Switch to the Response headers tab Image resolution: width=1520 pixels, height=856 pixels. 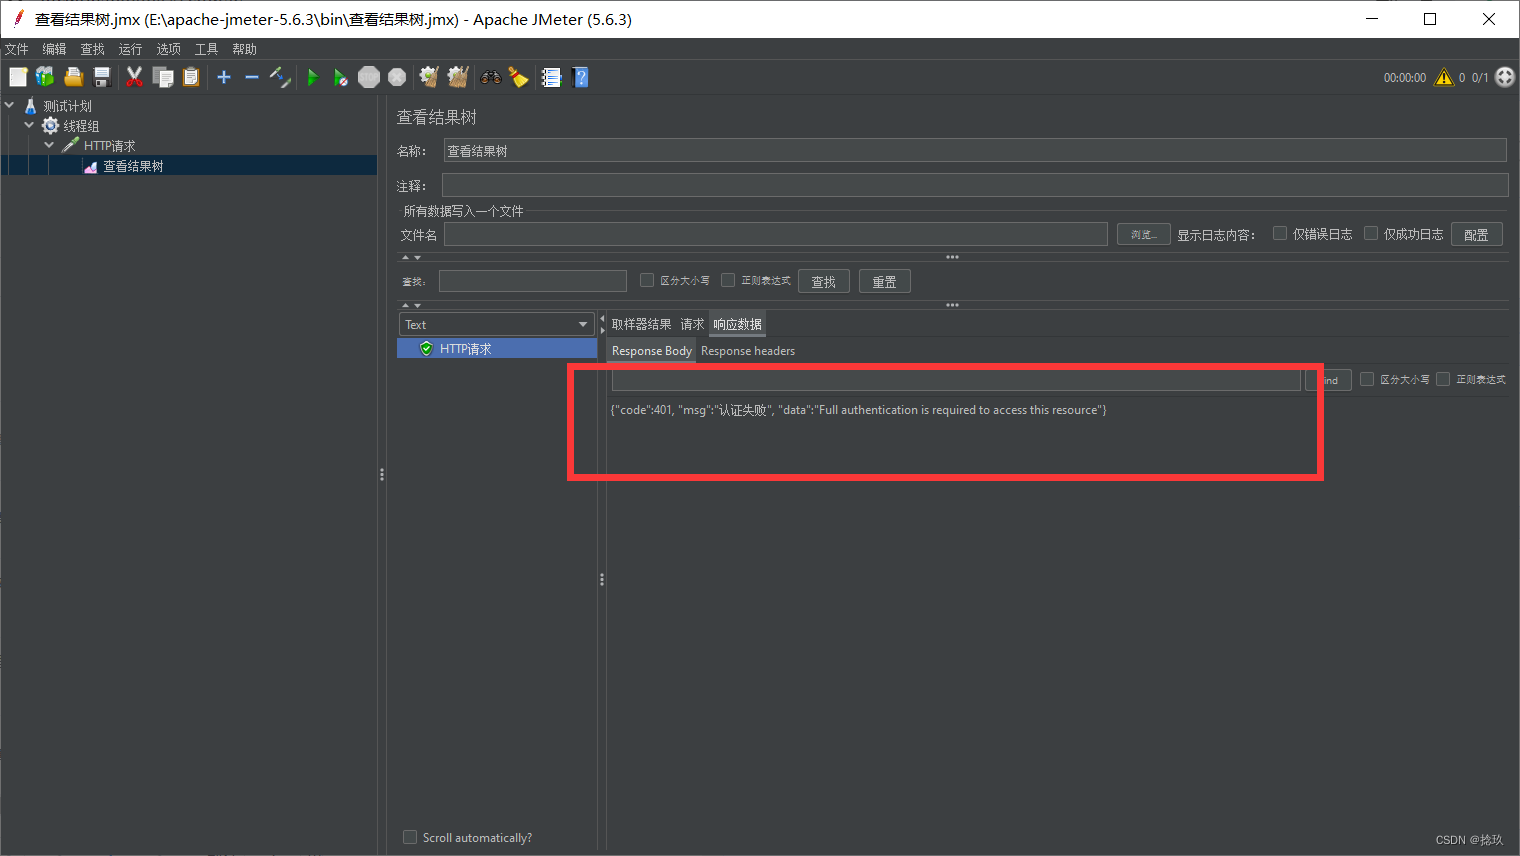point(748,351)
